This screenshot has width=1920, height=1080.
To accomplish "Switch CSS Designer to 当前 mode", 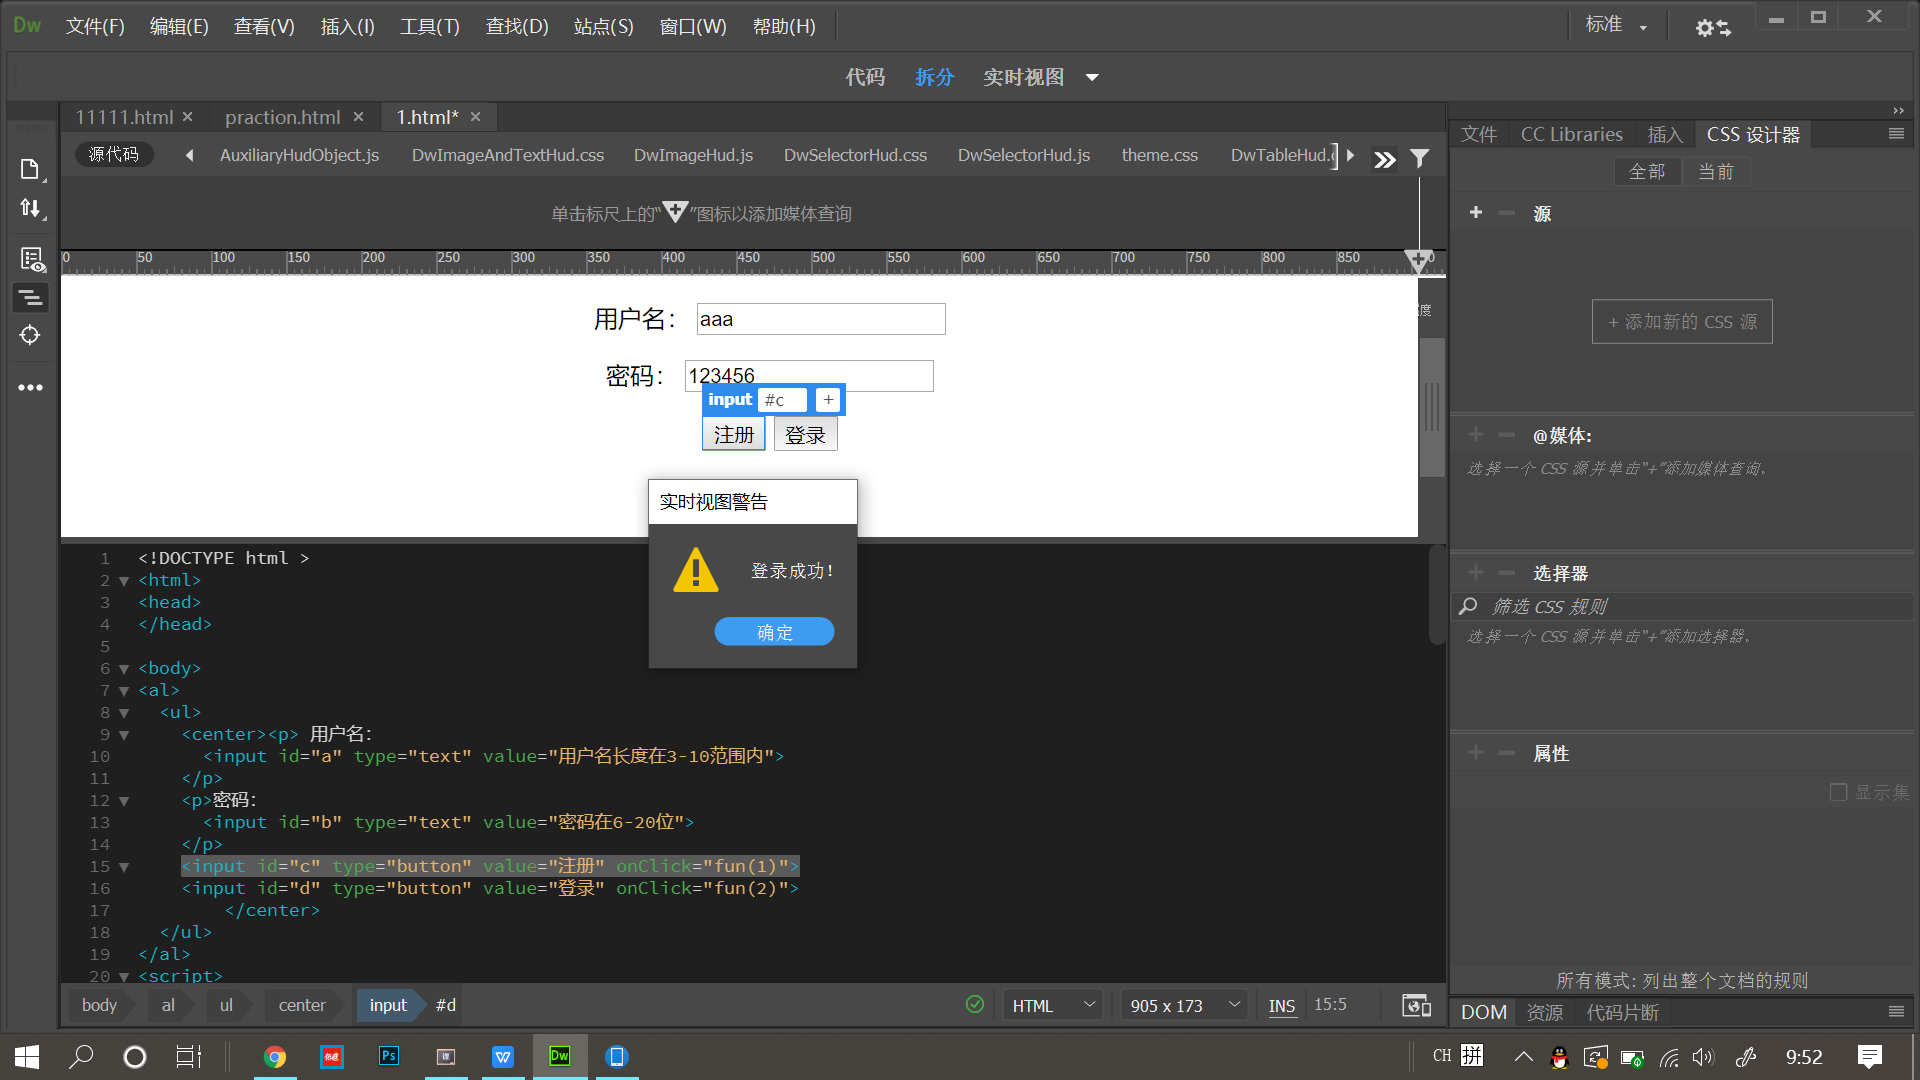I will (1715, 171).
